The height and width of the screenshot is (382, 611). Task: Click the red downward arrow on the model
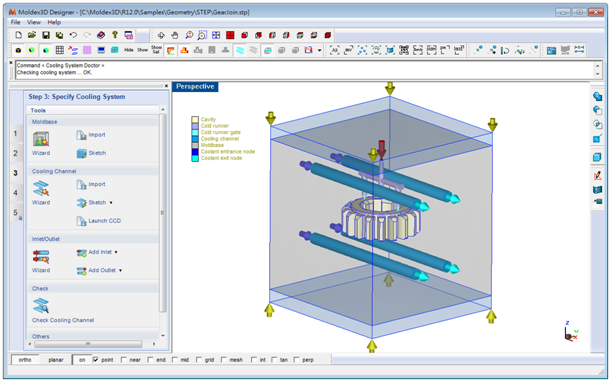[381, 149]
